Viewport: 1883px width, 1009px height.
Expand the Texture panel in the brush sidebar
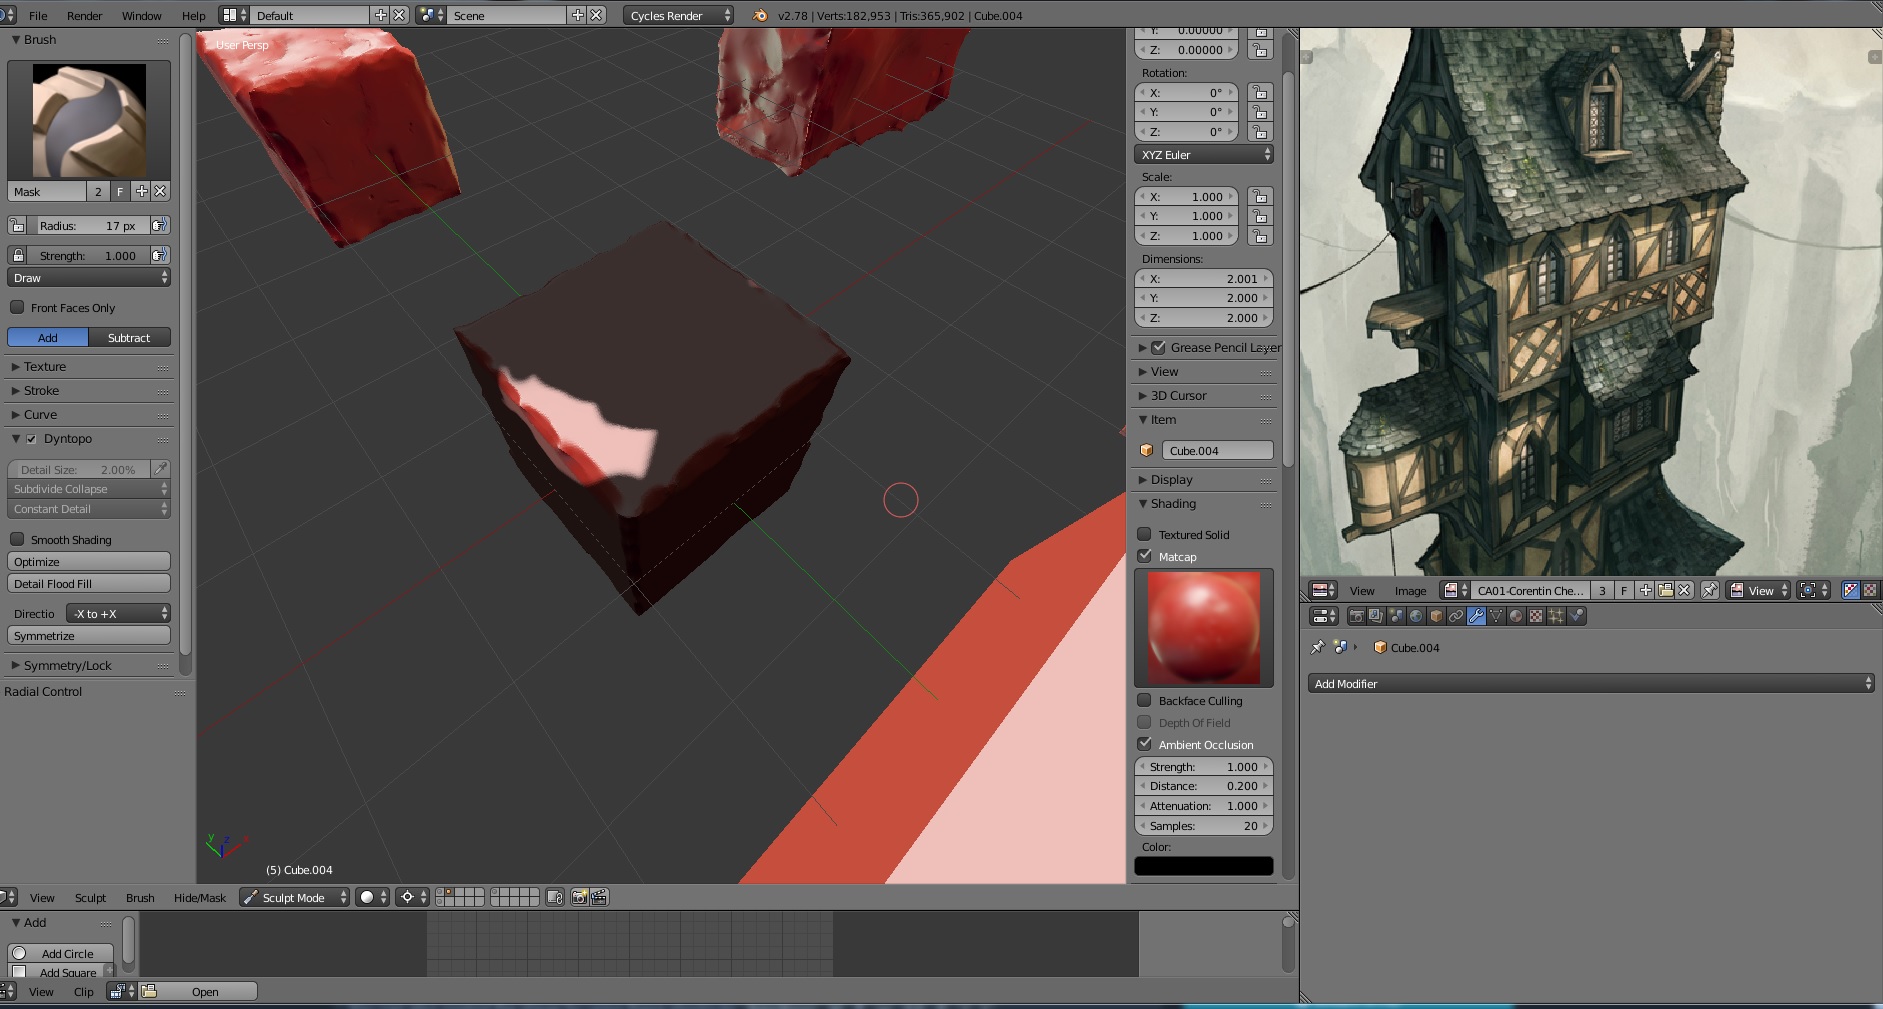click(x=45, y=367)
